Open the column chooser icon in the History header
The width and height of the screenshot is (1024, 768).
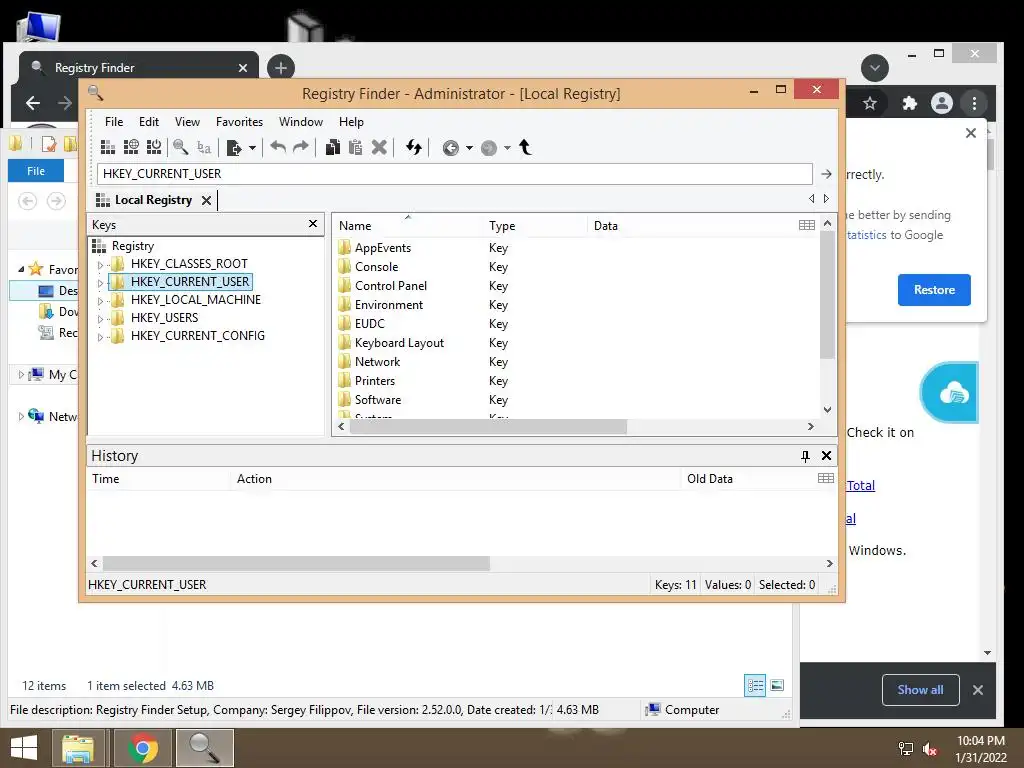point(825,478)
